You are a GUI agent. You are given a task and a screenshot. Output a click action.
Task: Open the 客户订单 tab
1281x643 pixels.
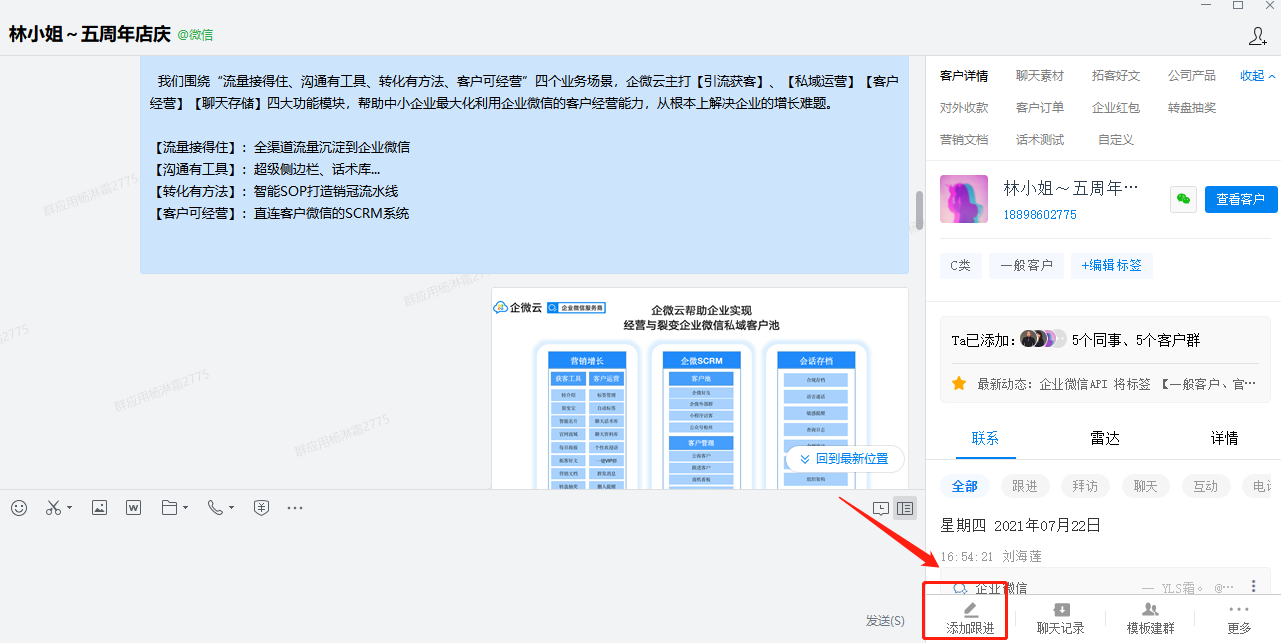[1040, 108]
